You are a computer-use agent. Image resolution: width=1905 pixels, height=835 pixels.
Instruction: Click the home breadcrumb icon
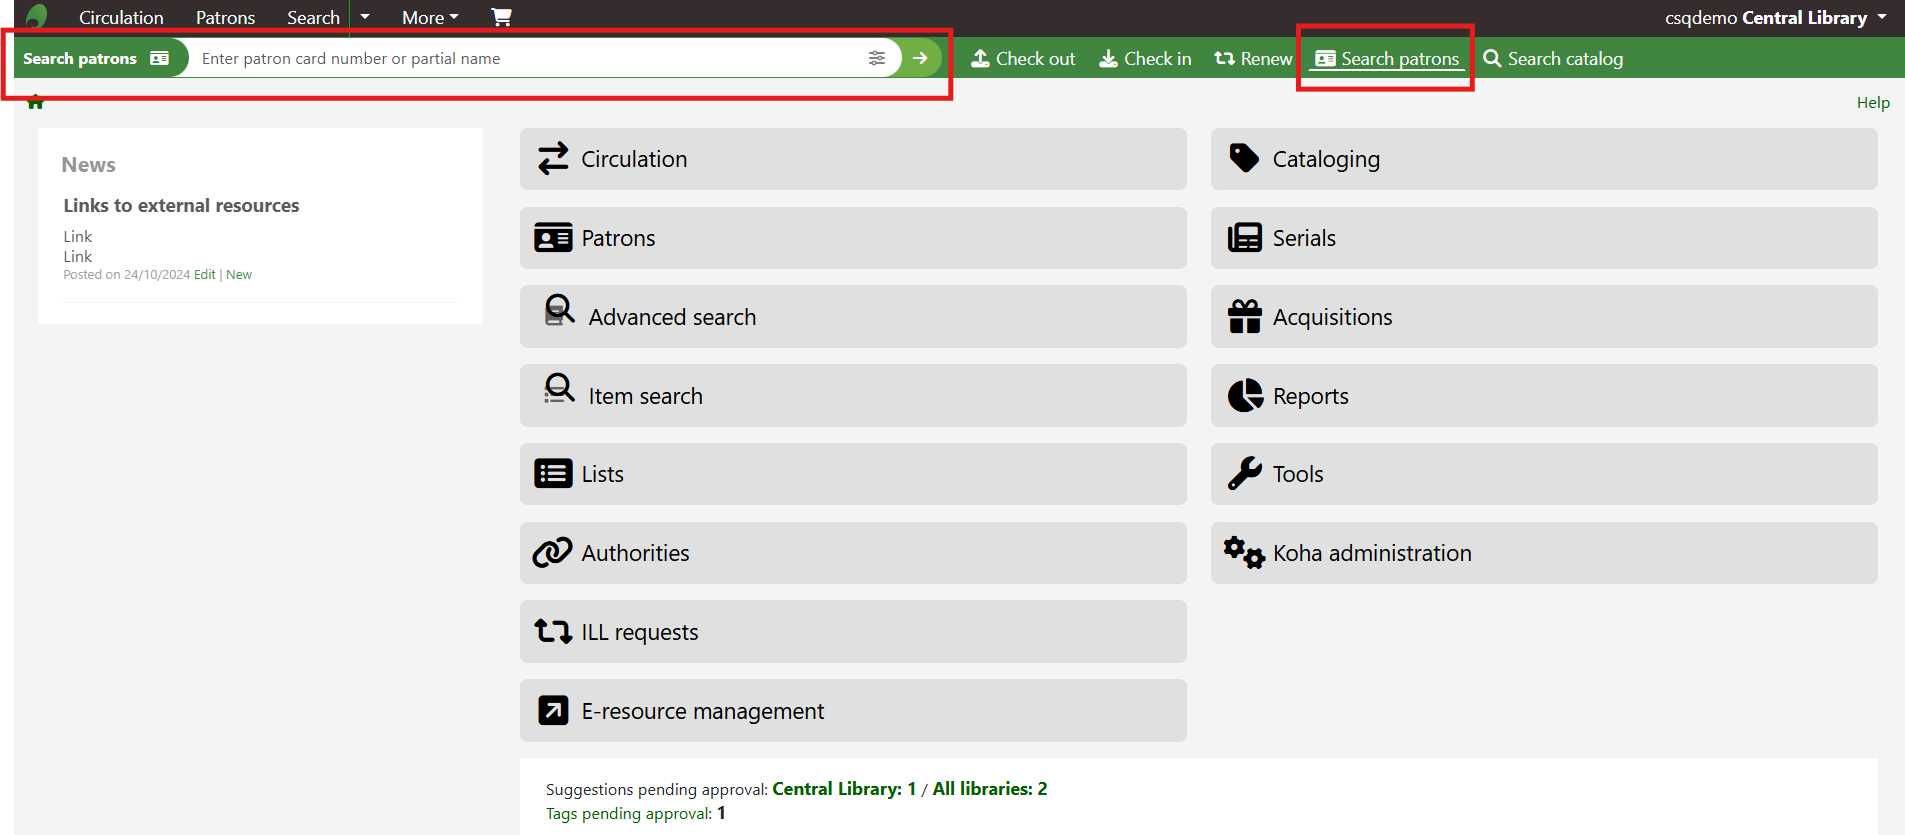[36, 102]
